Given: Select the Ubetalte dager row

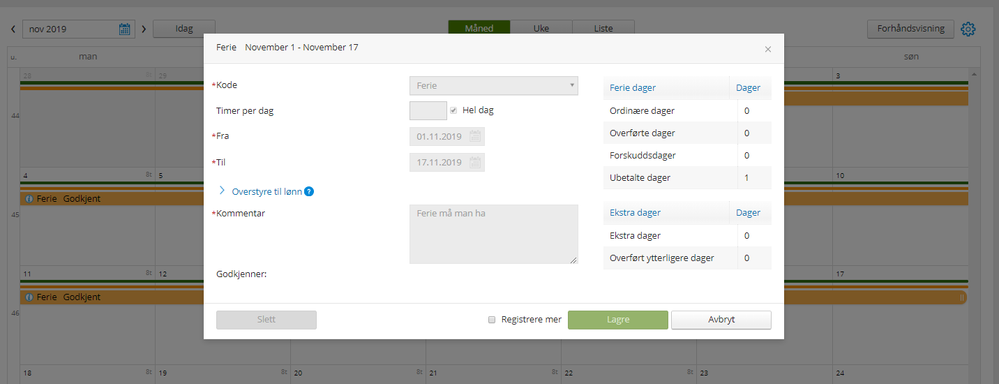Looking at the screenshot, I should click(x=687, y=178).
